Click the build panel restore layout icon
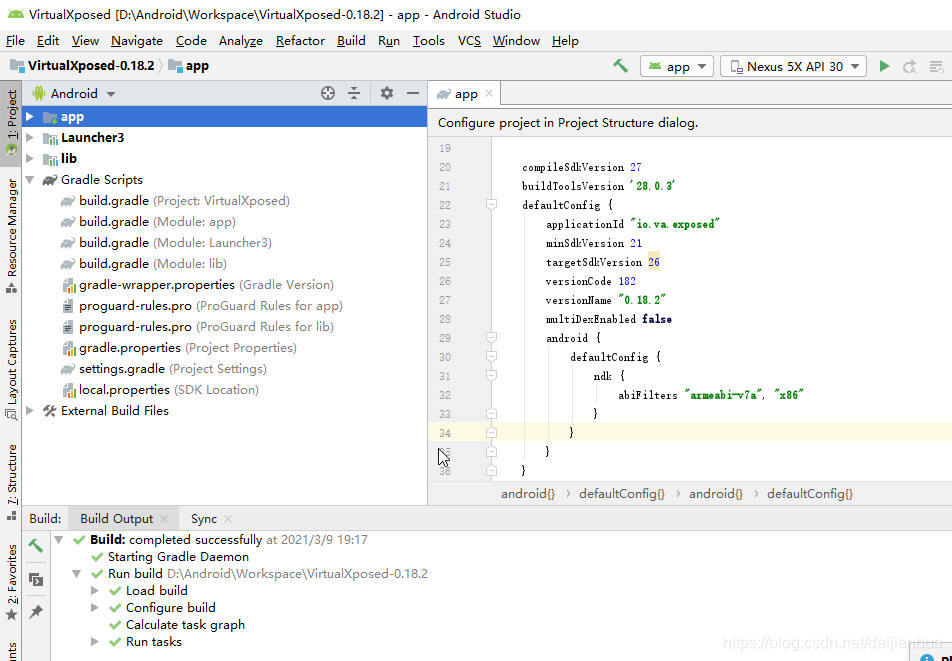This screenshot has height=661, width=952. point(36,580)
